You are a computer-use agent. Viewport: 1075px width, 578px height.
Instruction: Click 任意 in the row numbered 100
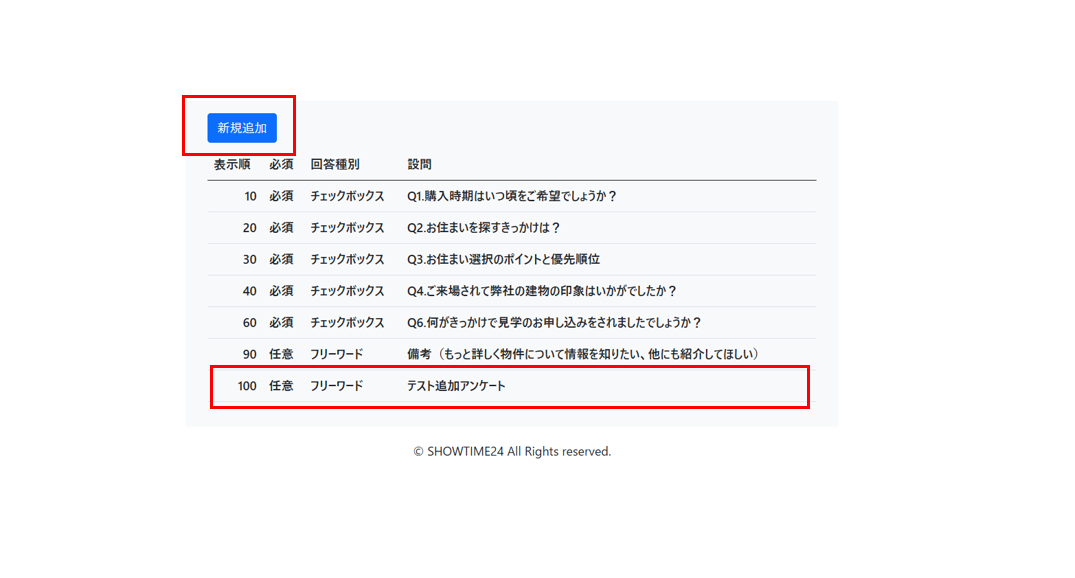point(281,386)
